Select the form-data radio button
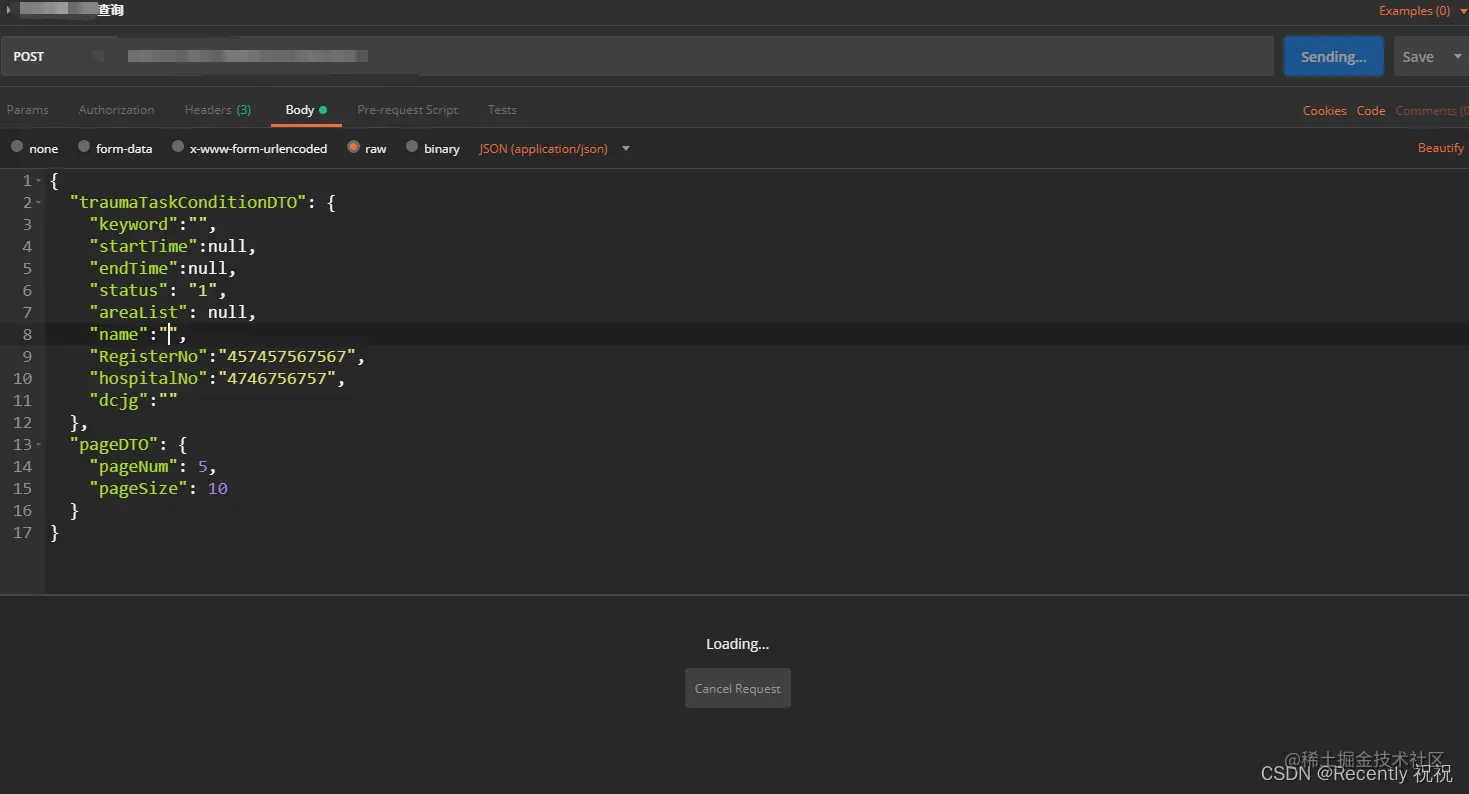1469x794 pixels. pyautogui.click(x=84, y=147)
